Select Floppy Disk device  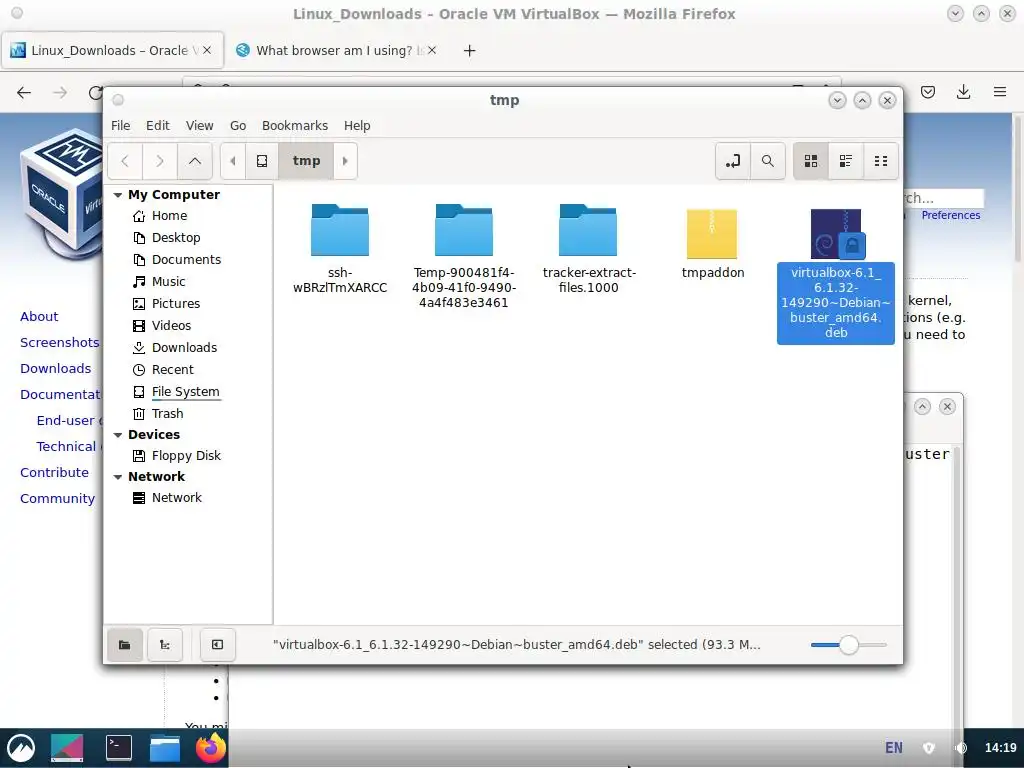(x=185, y=456)
